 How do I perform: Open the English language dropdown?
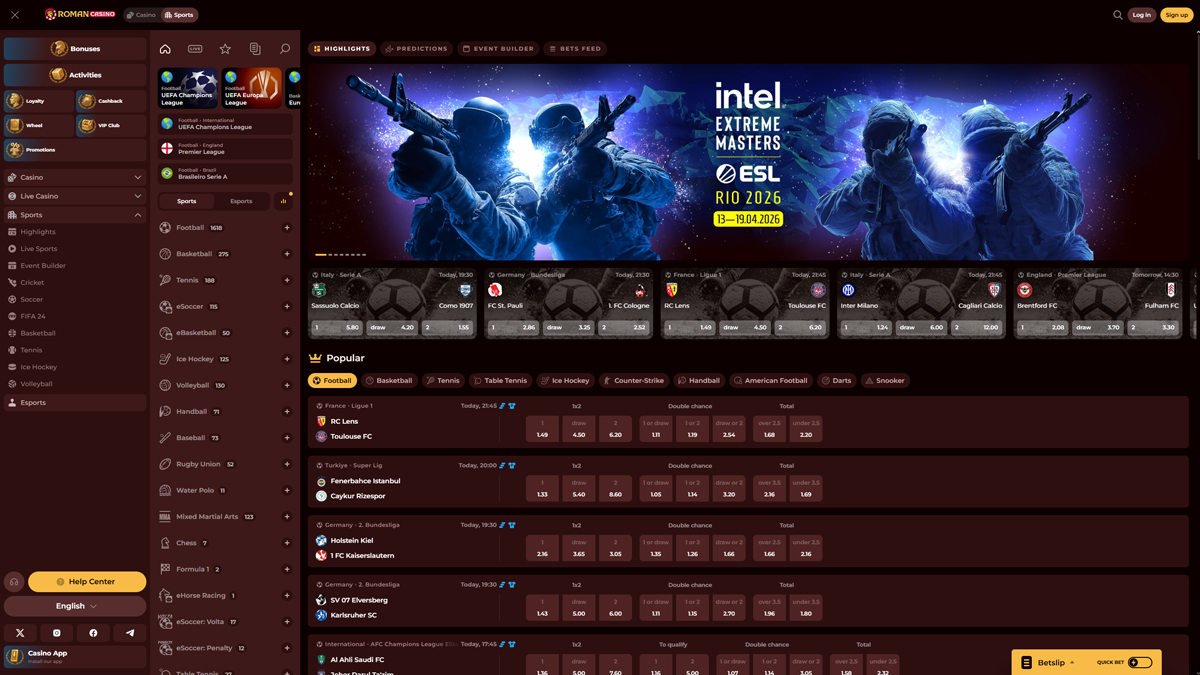75,606
